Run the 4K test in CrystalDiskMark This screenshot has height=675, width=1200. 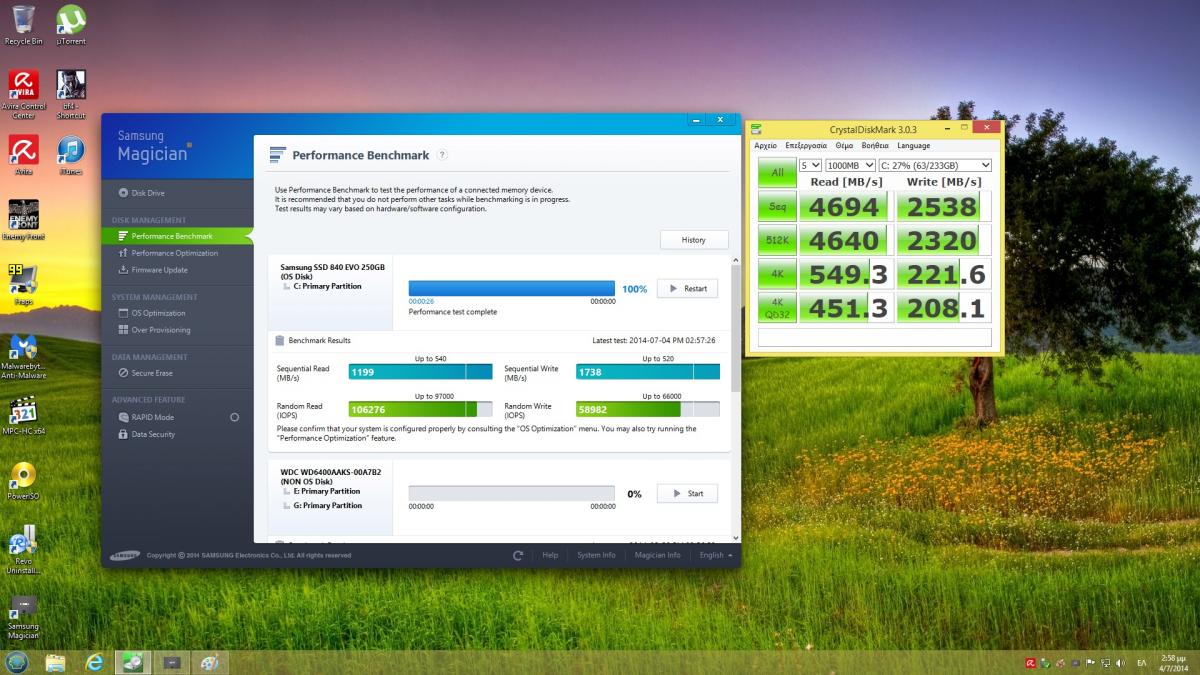(777, 274)
